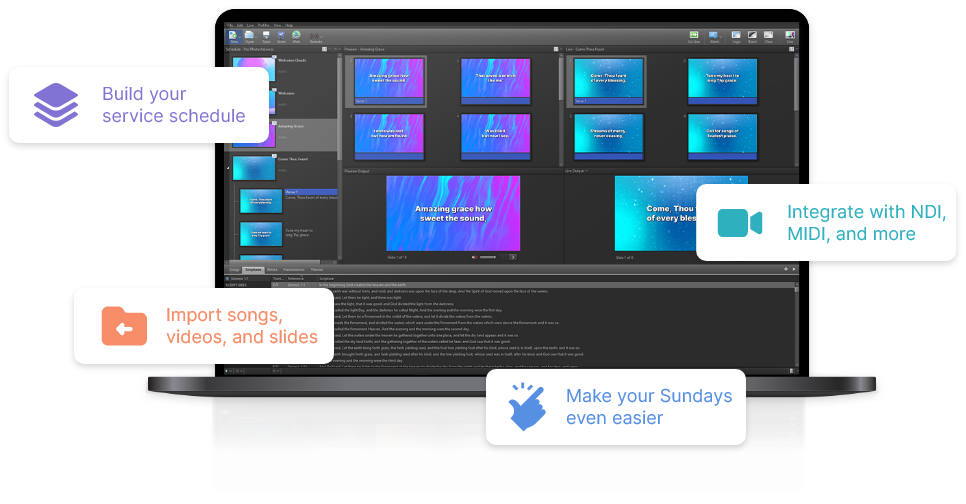Click the New schedule toolbar icon

tap(233, 36)
